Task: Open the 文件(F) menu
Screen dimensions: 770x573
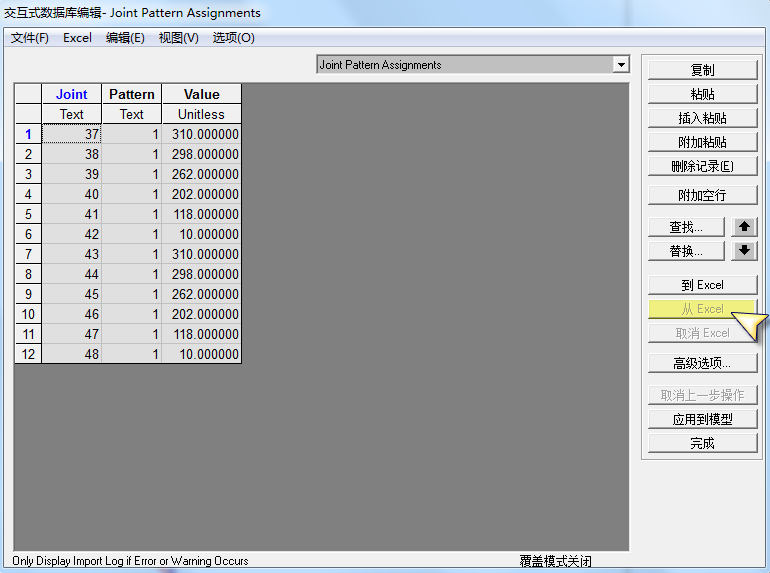Action: (30, 38)
